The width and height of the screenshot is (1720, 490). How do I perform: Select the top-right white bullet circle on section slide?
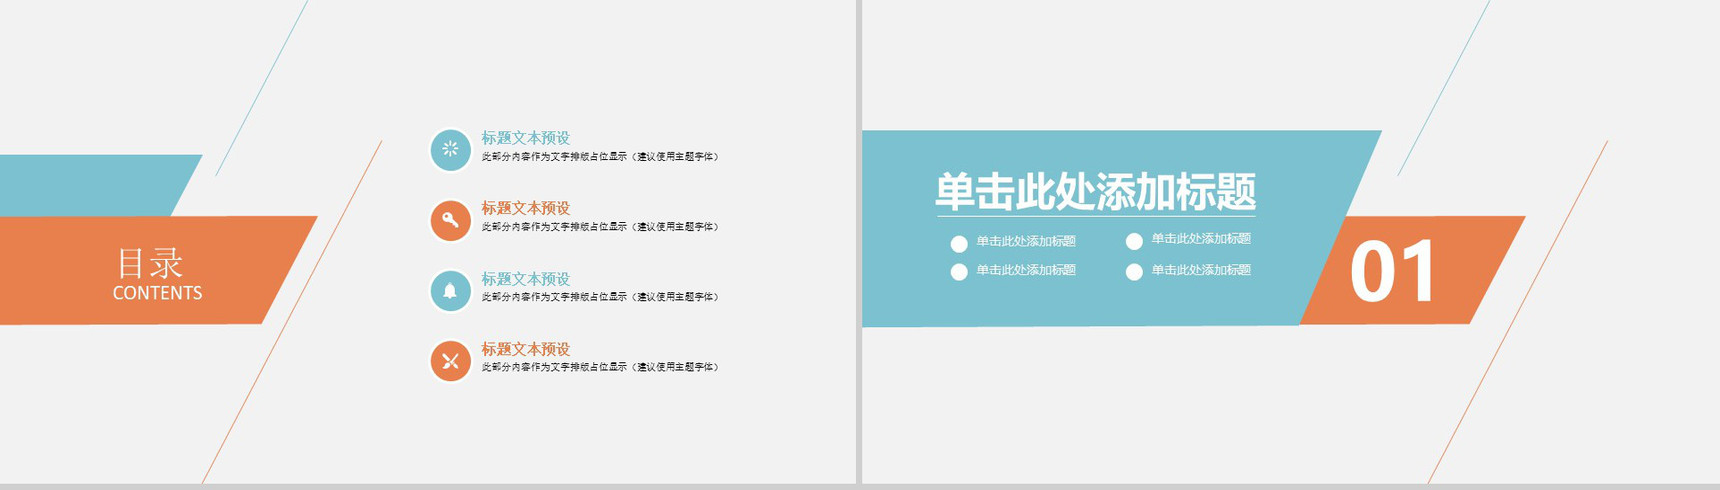(1134, 241)
